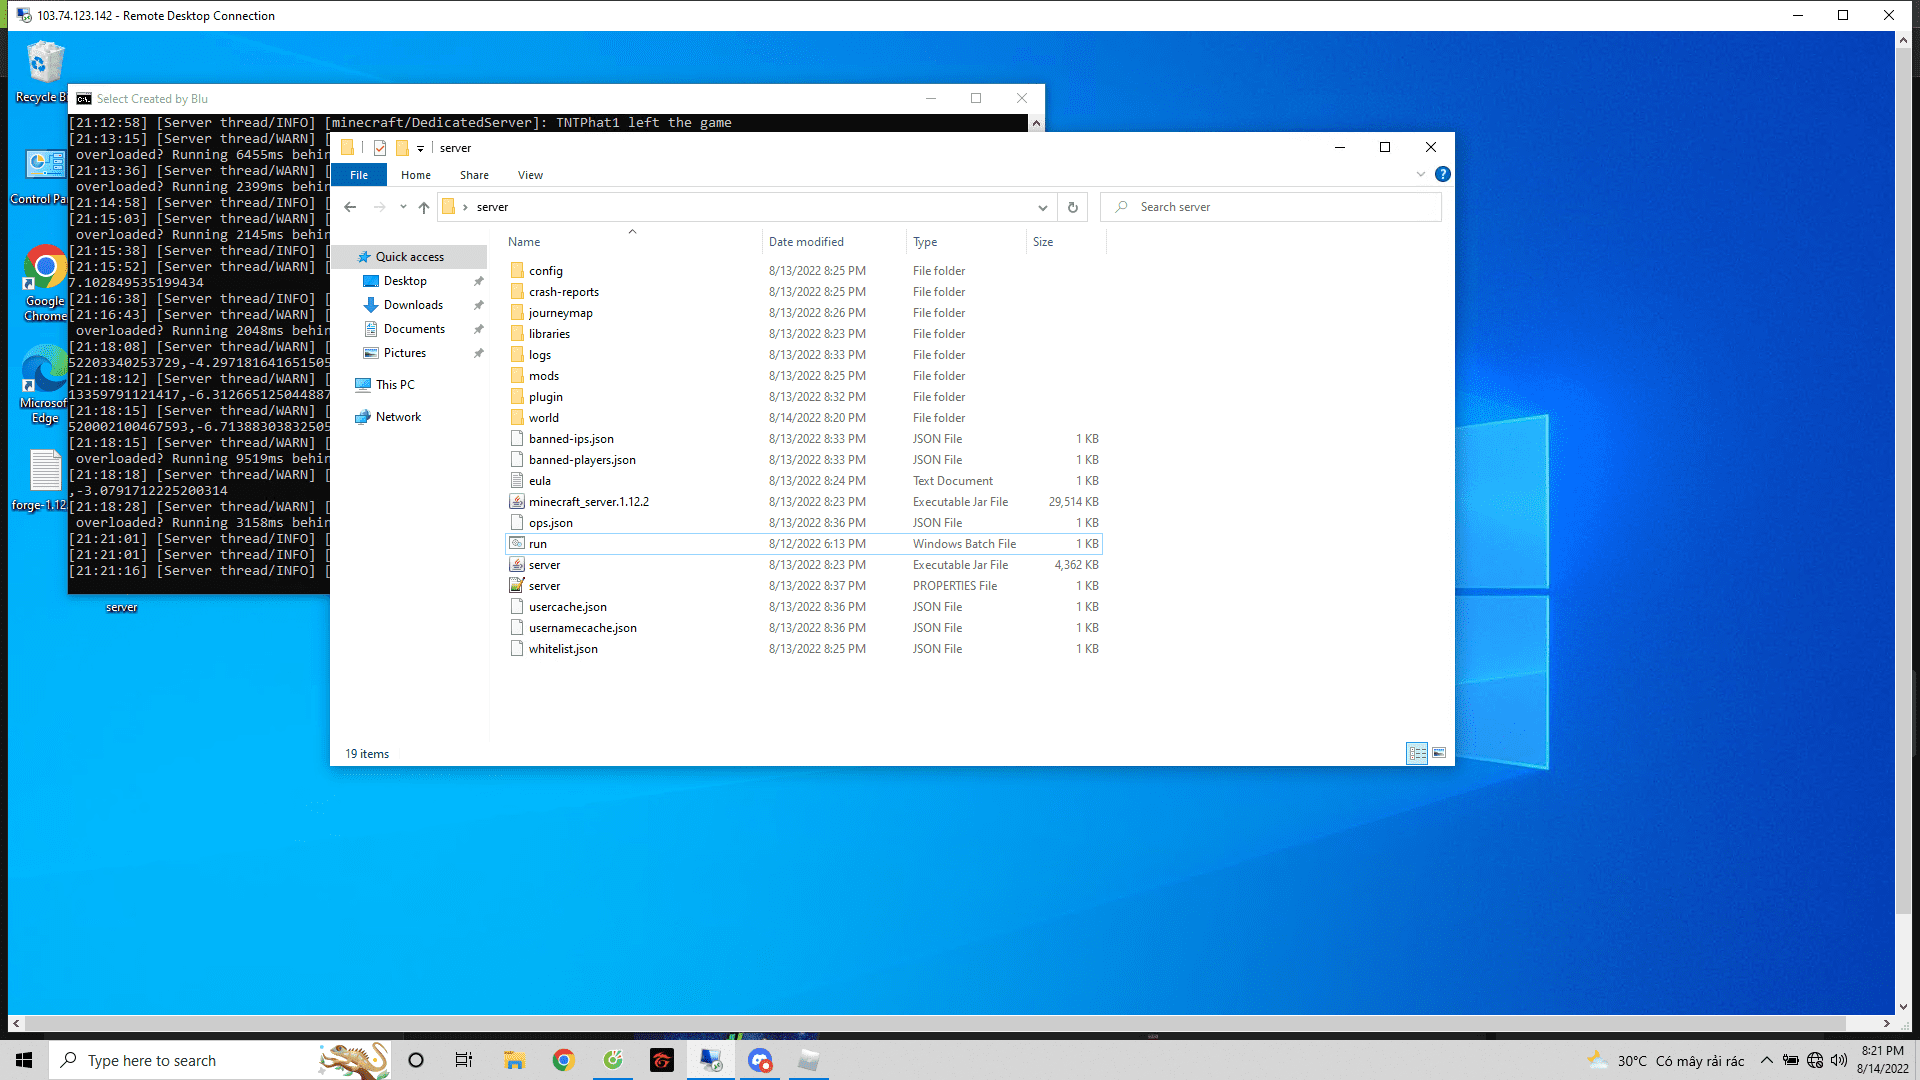Open the File ribbon tab
The height and width of the screenshot is (1080, 1920).
(359, 175)
